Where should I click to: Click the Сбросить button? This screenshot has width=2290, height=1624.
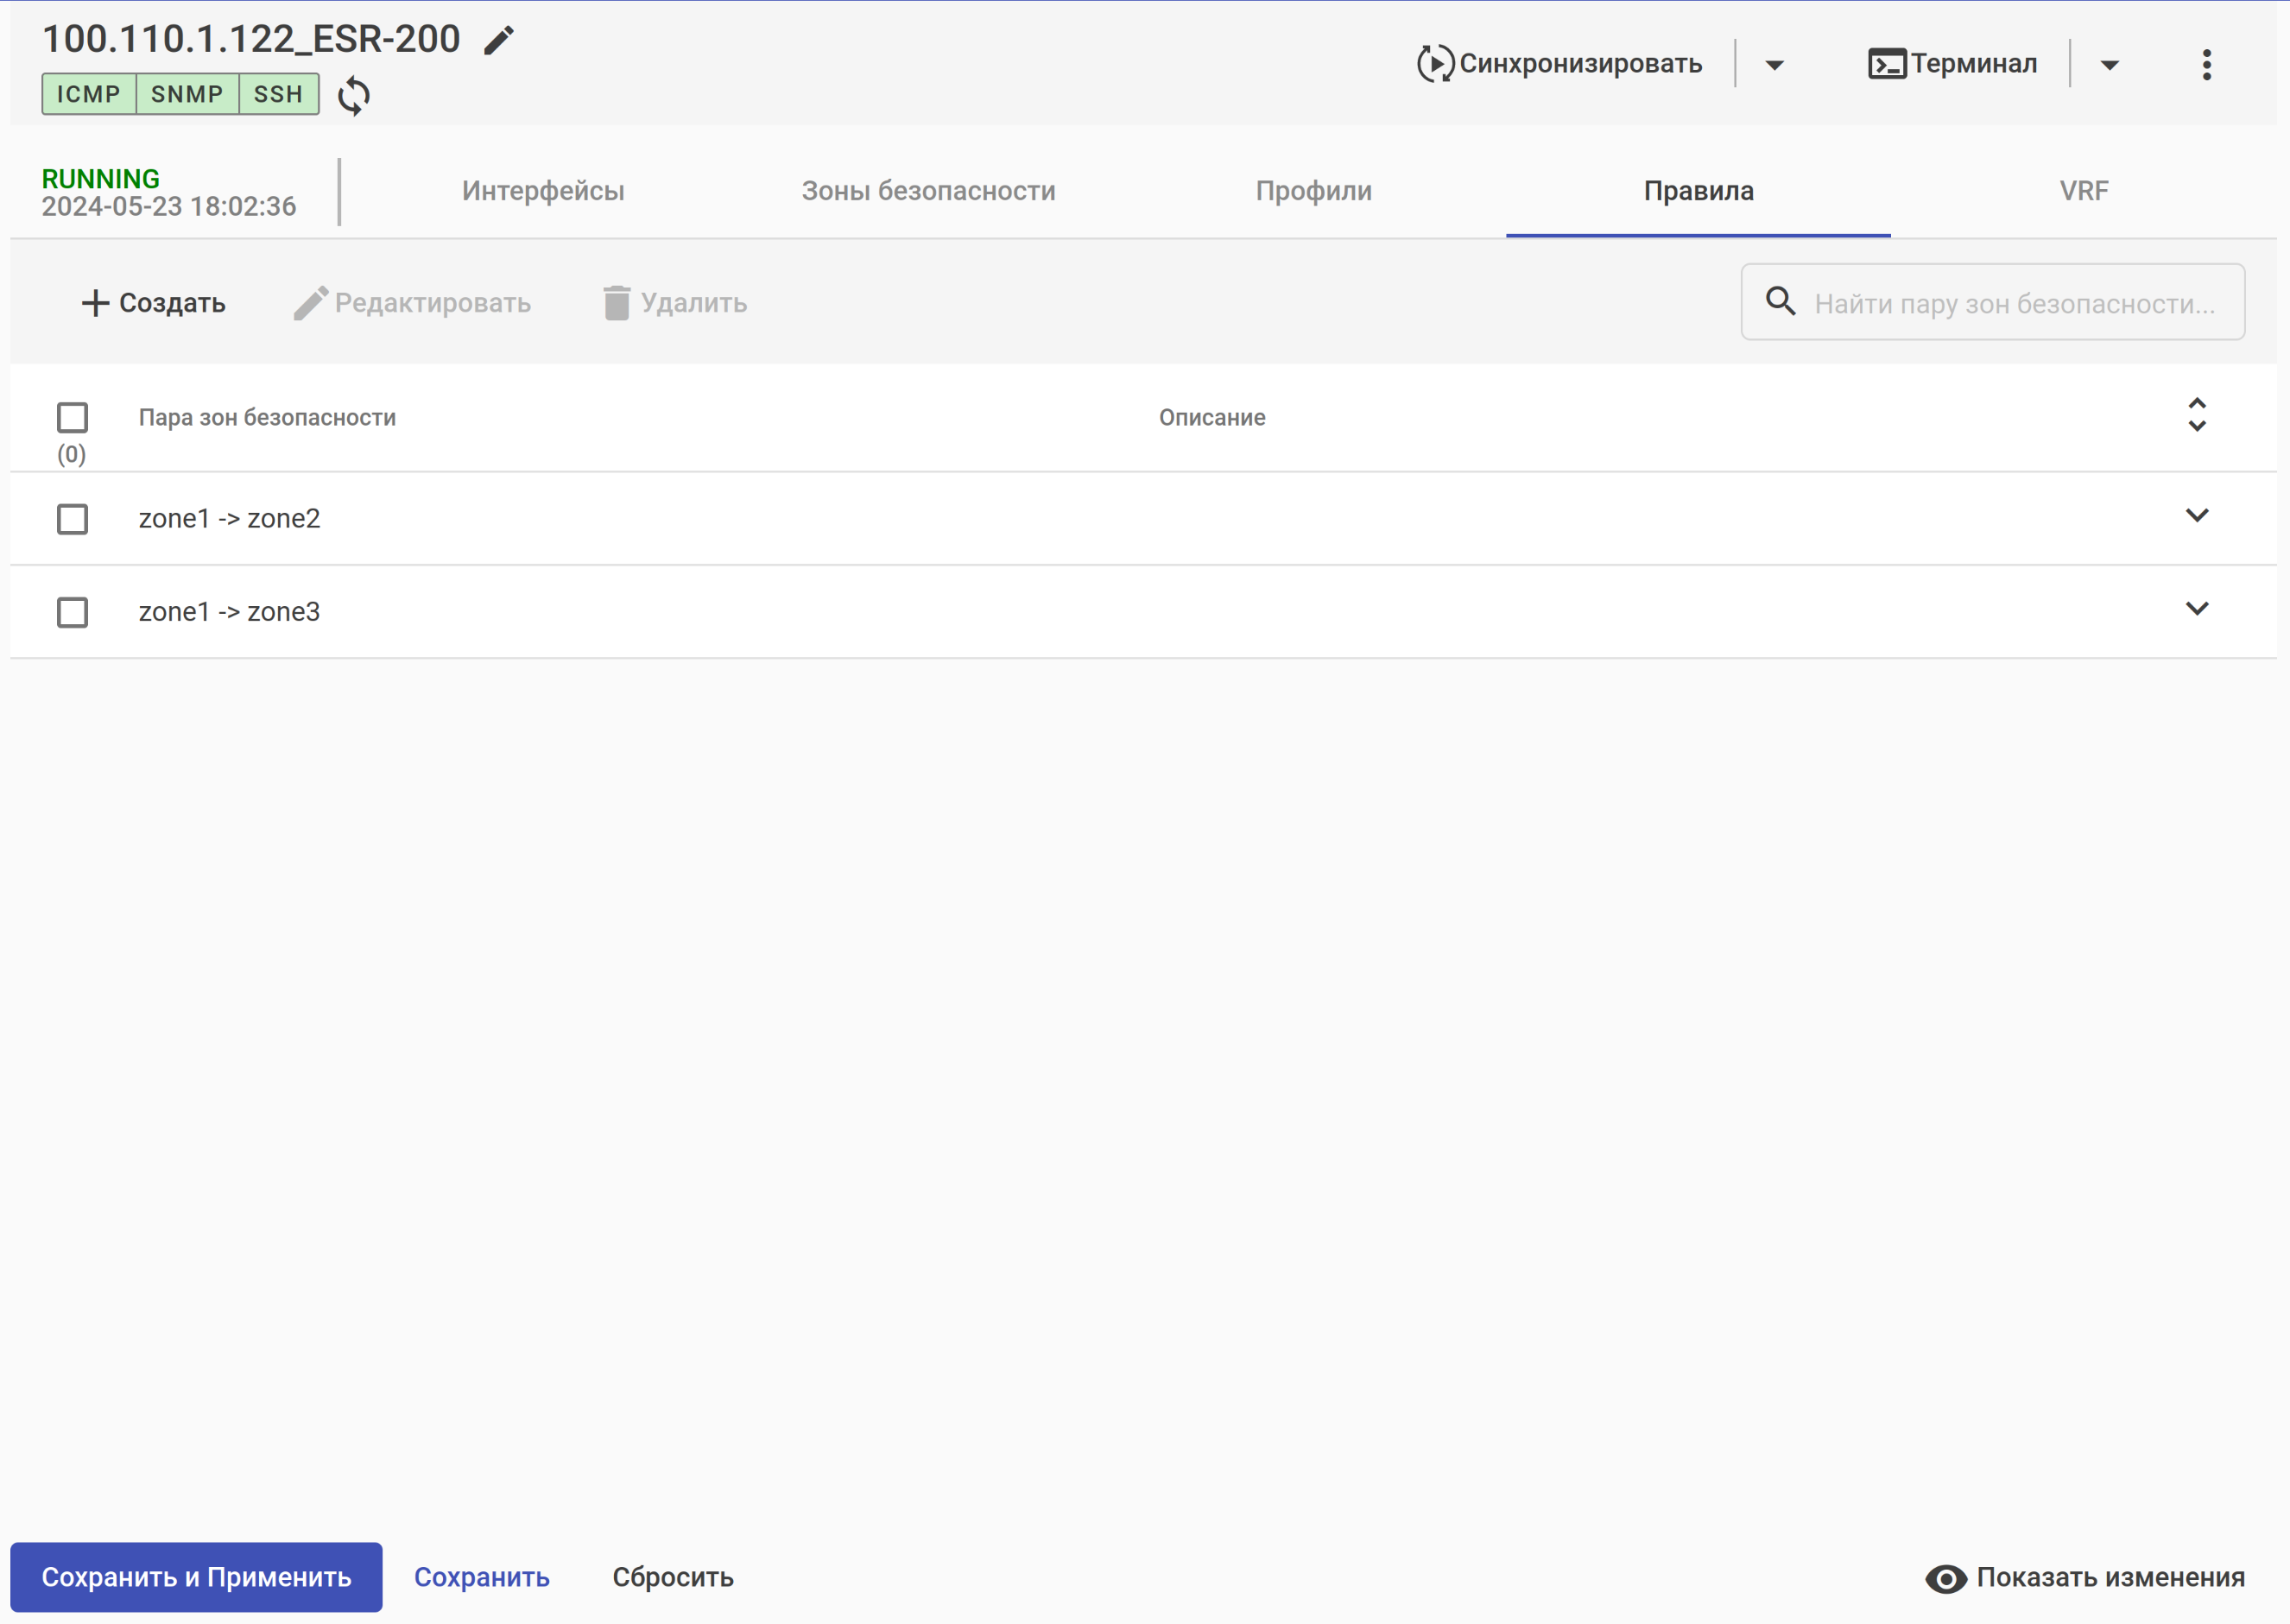pyautogui.click(x=673, y=1577)
